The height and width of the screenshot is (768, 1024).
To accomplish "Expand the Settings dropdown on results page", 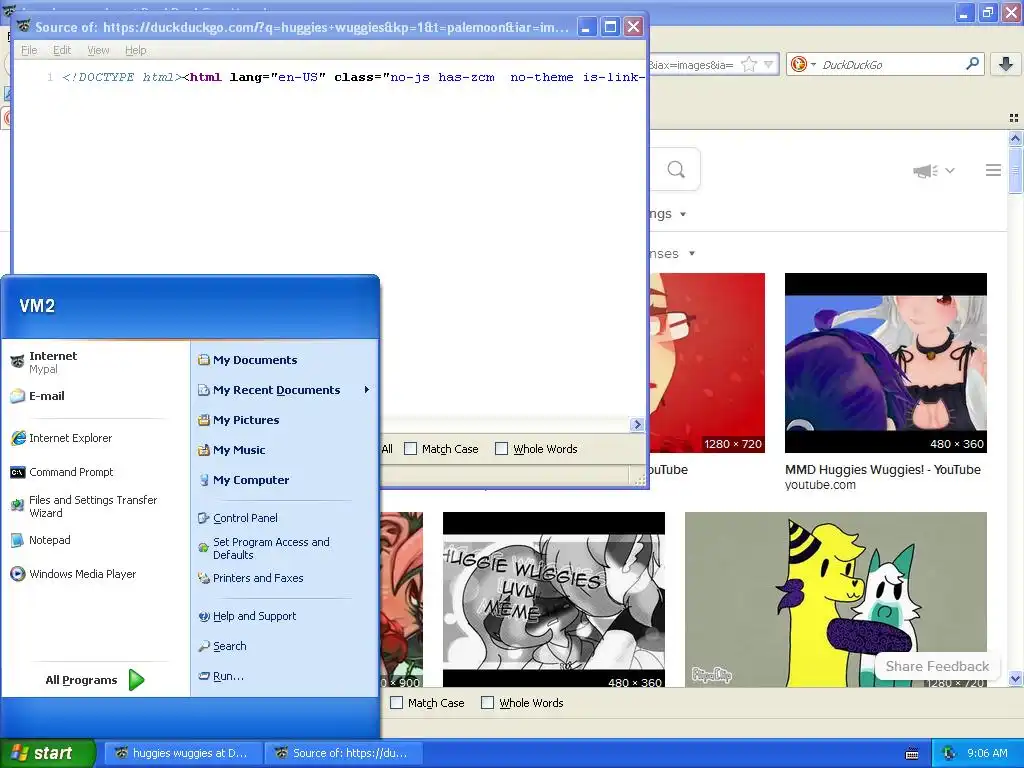I will (668, 214).
